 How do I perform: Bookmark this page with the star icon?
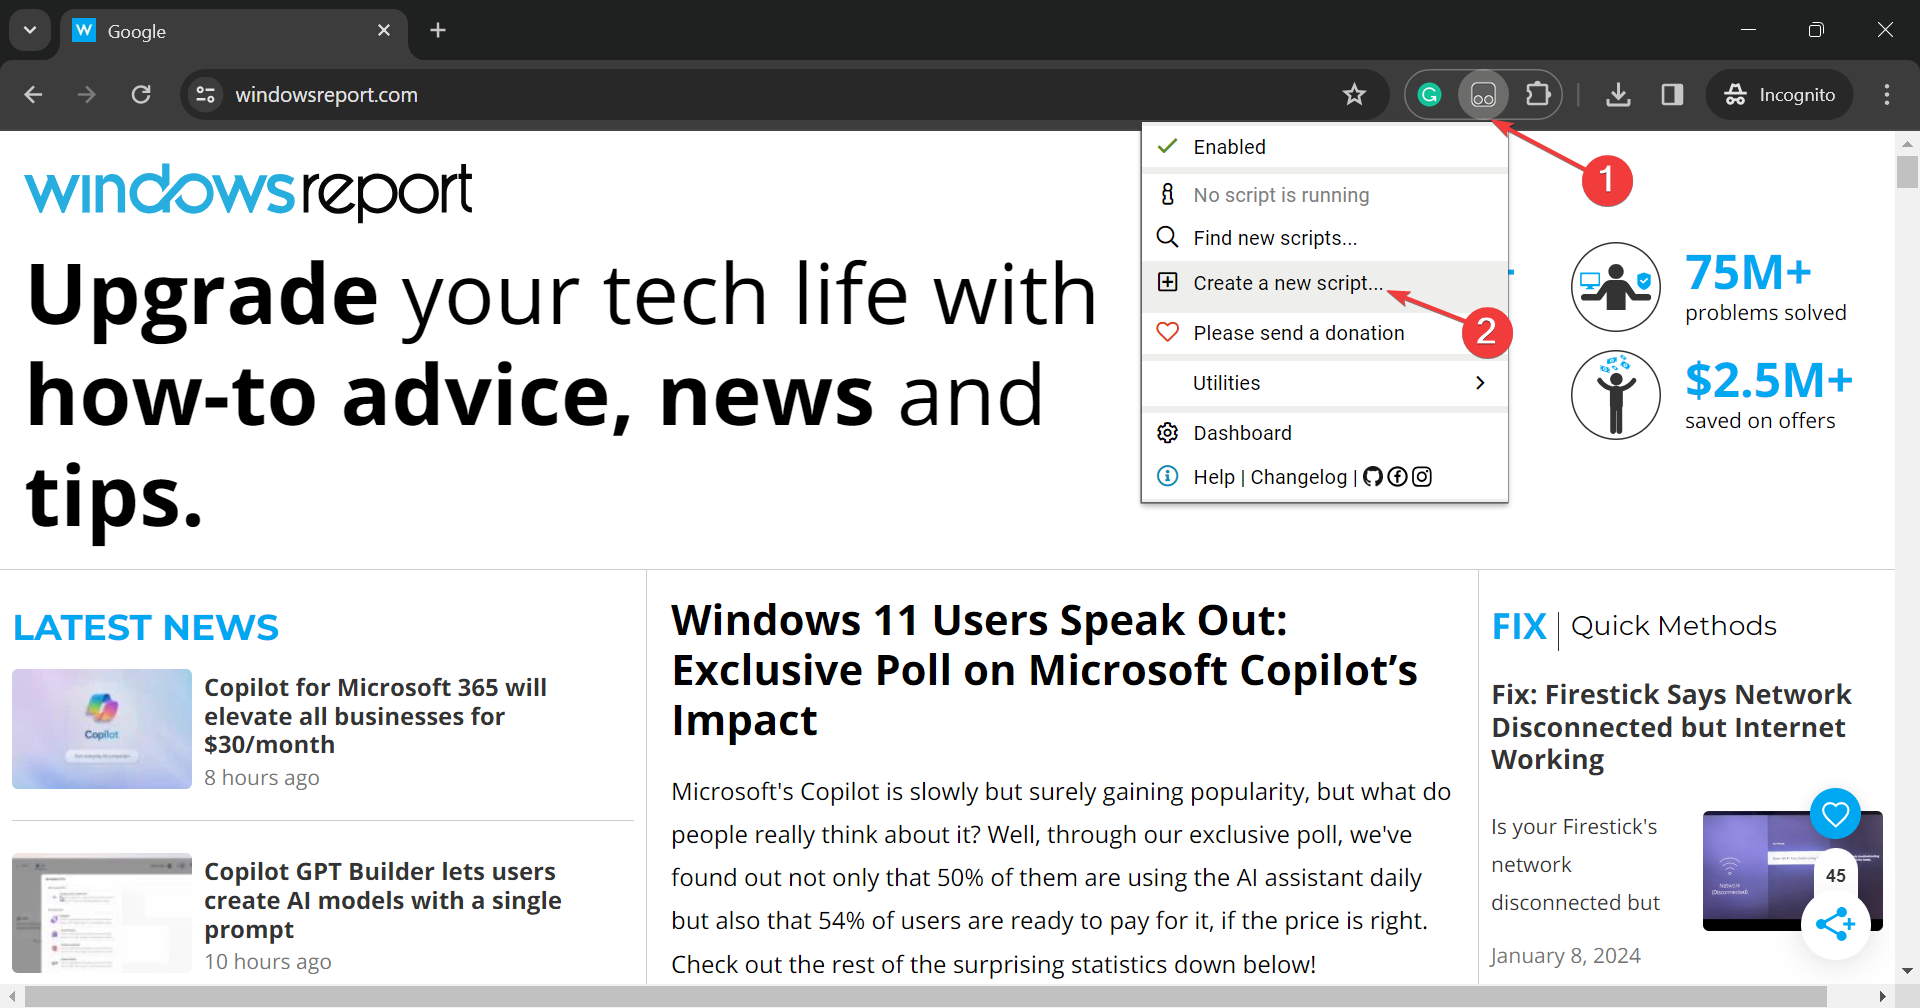1354,95
